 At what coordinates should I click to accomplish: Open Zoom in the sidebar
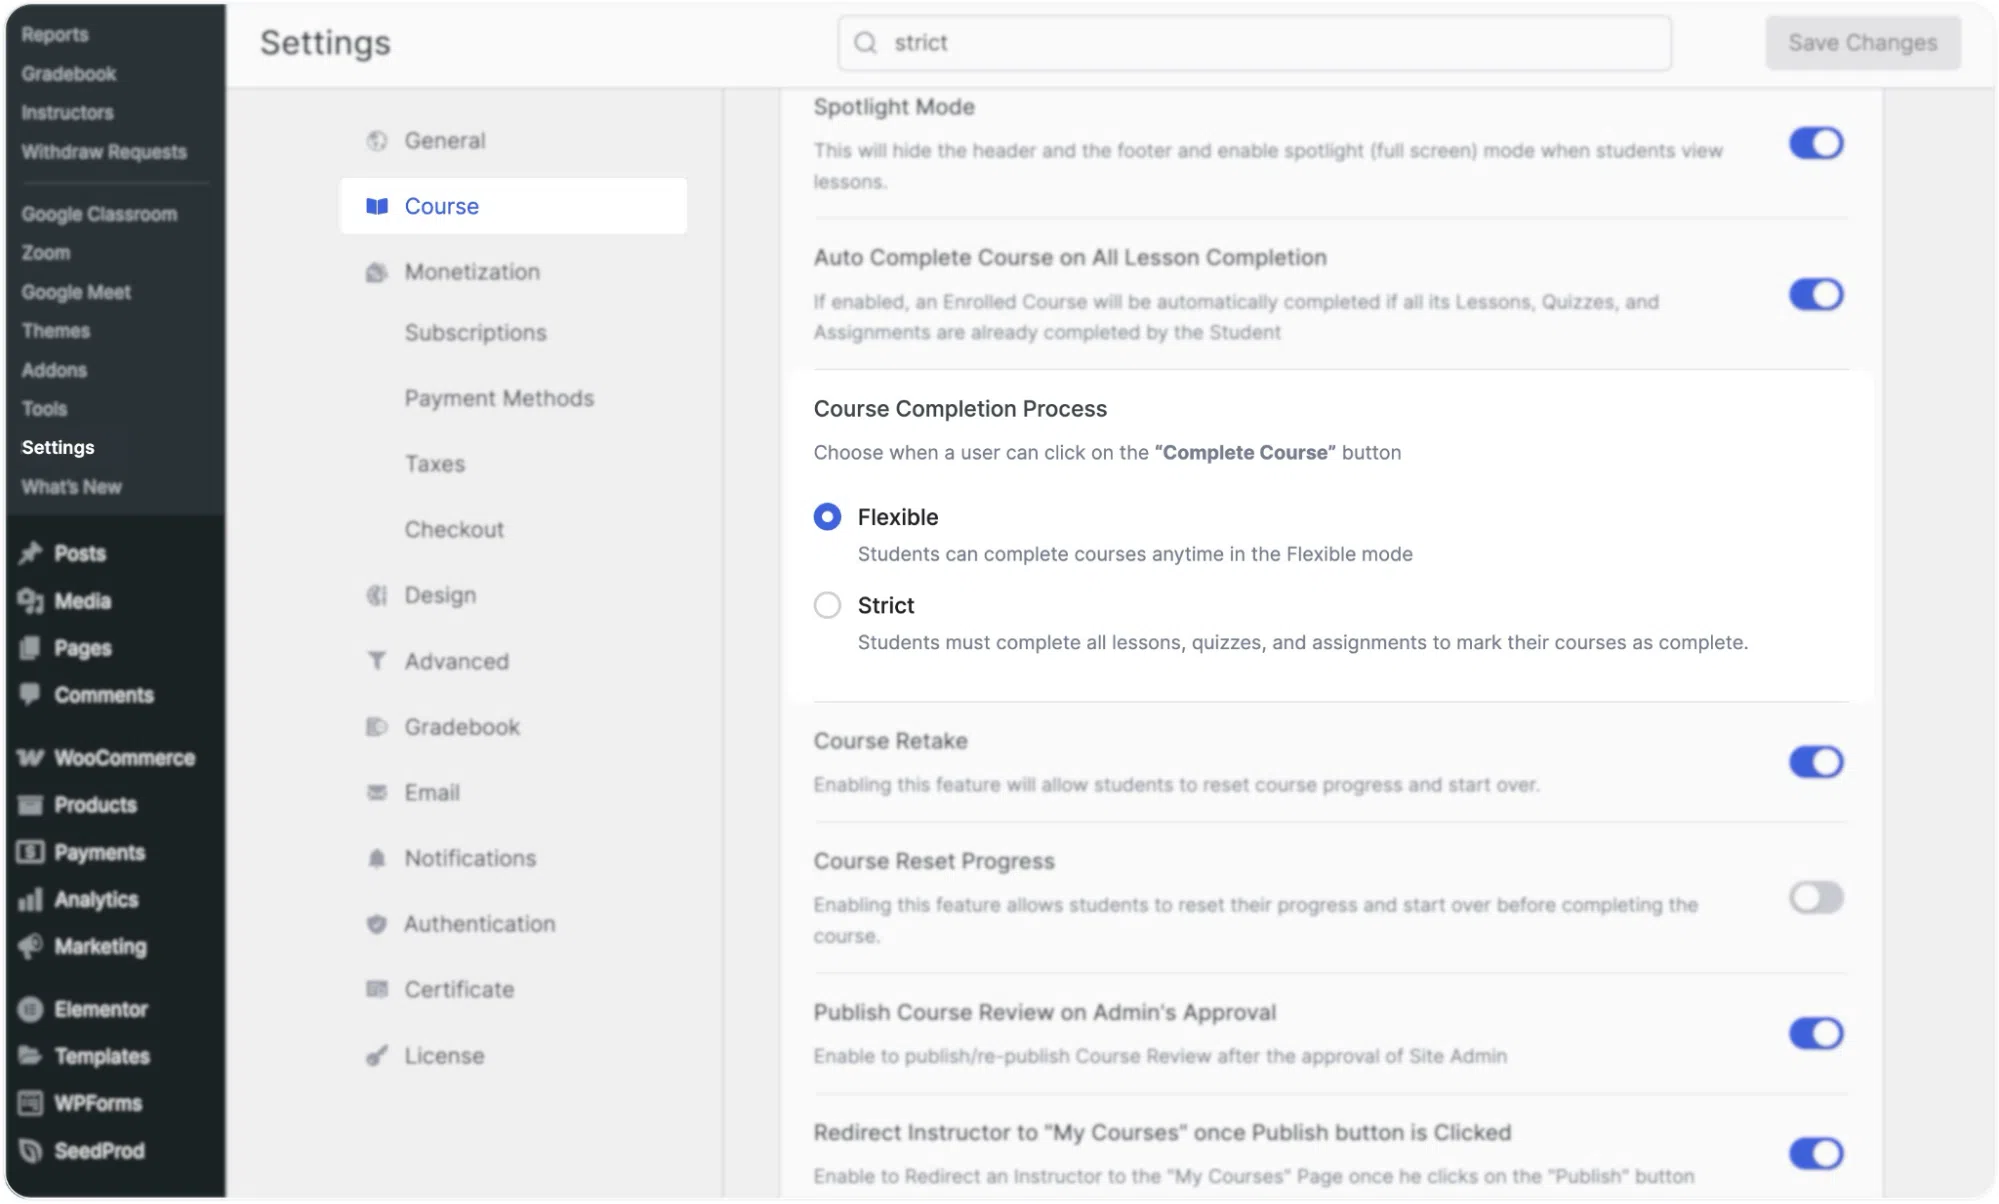point(46,253)
